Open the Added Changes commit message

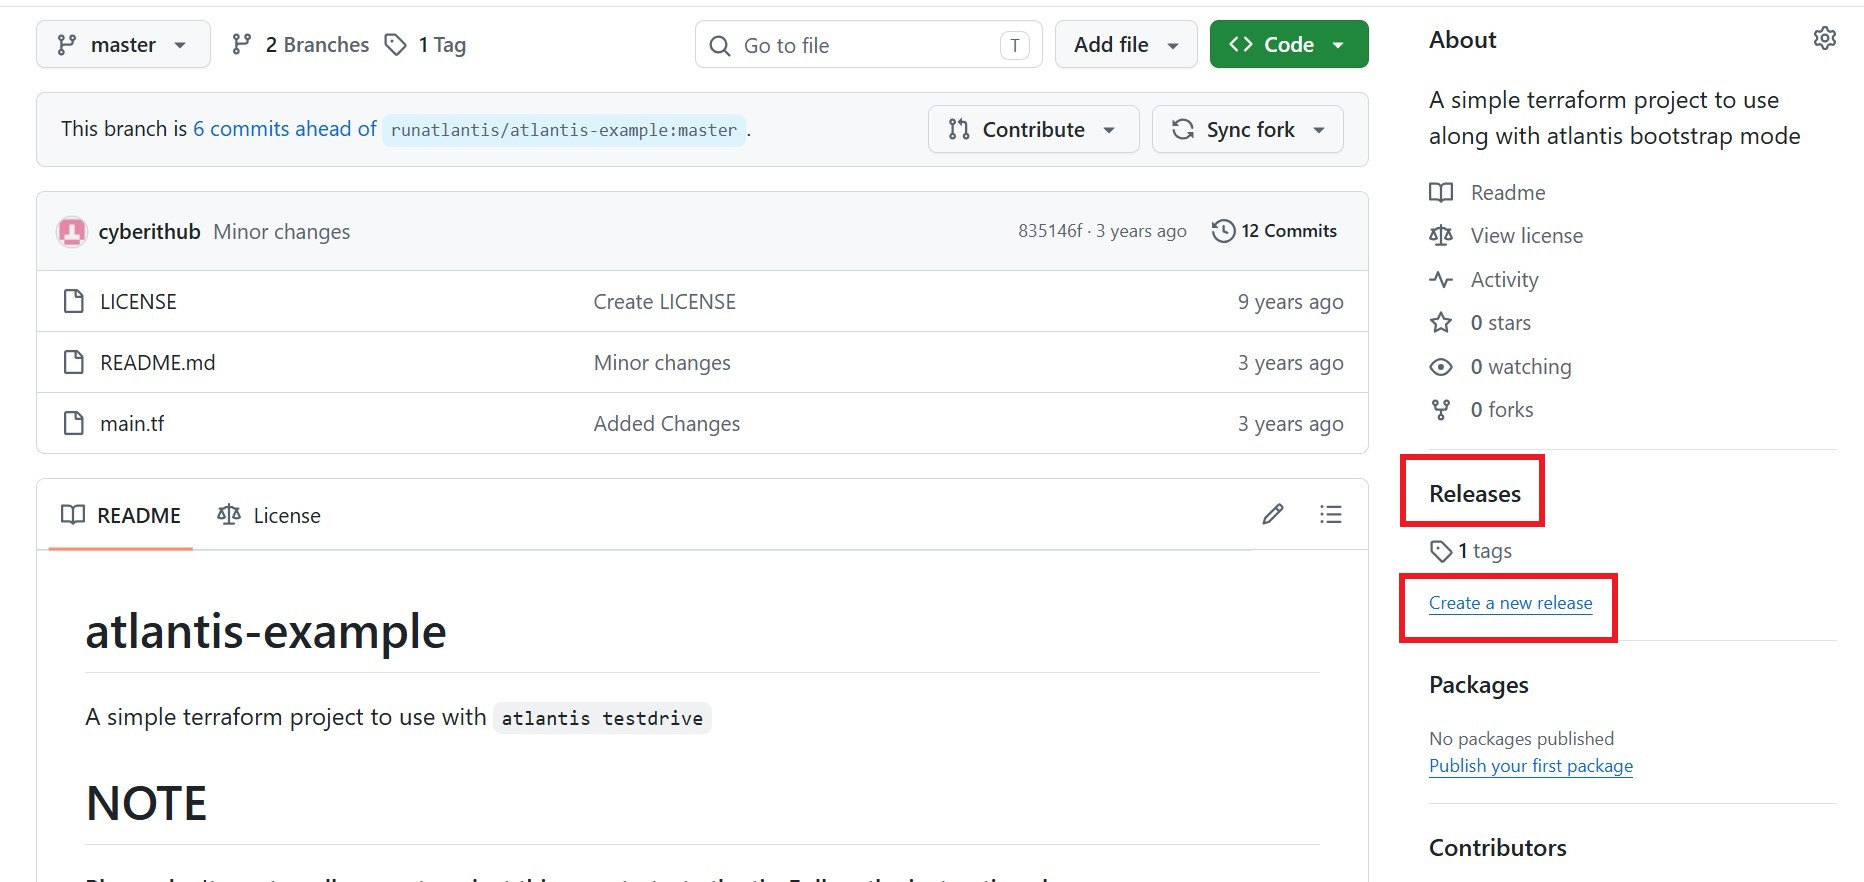coord(667,424)
